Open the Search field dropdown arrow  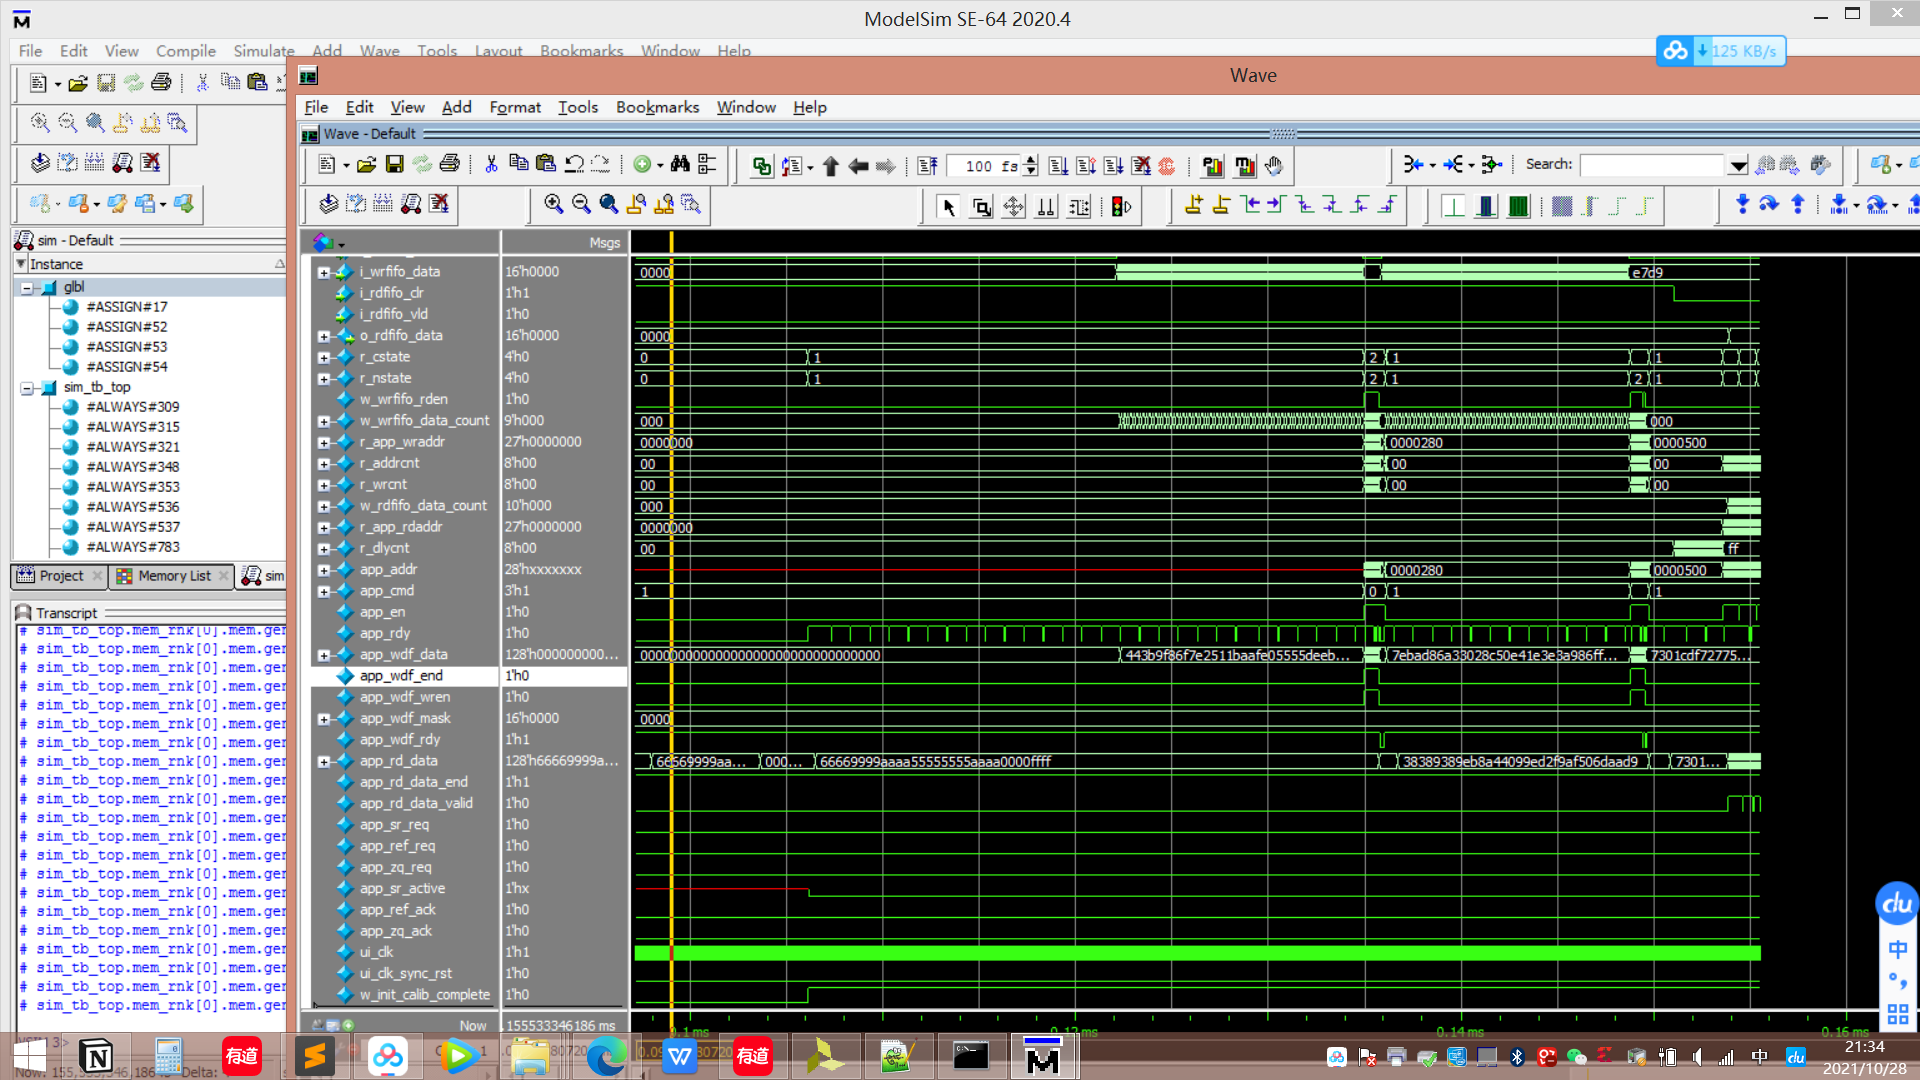1738,166
